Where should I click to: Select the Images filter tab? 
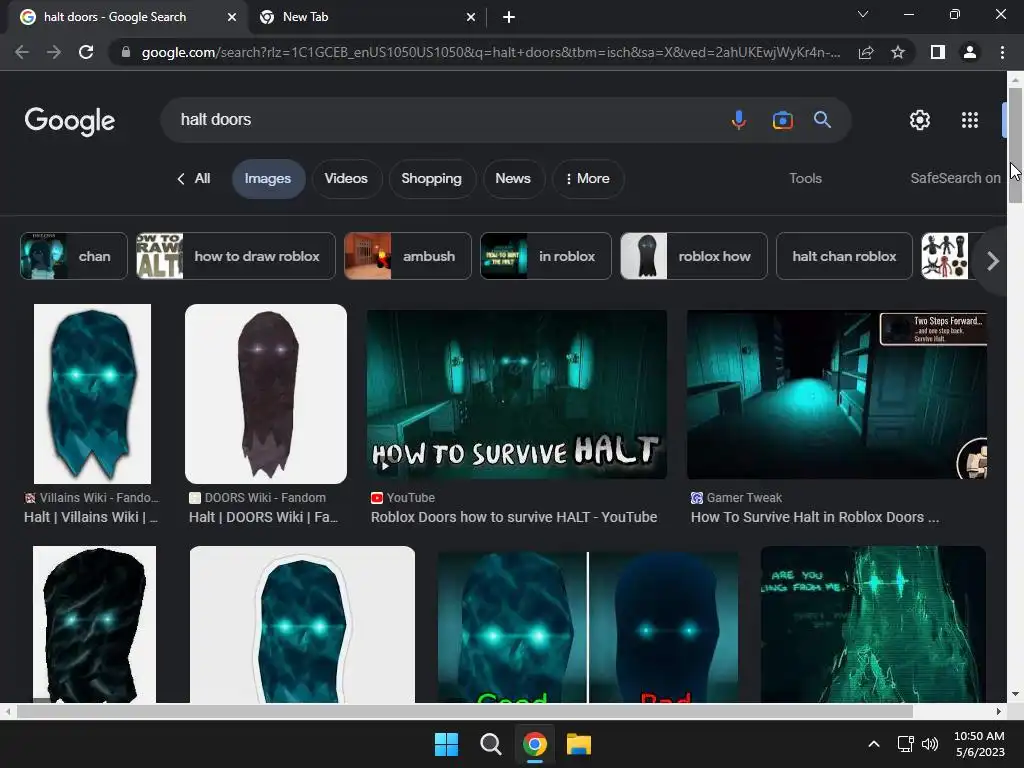coord(268,178)
